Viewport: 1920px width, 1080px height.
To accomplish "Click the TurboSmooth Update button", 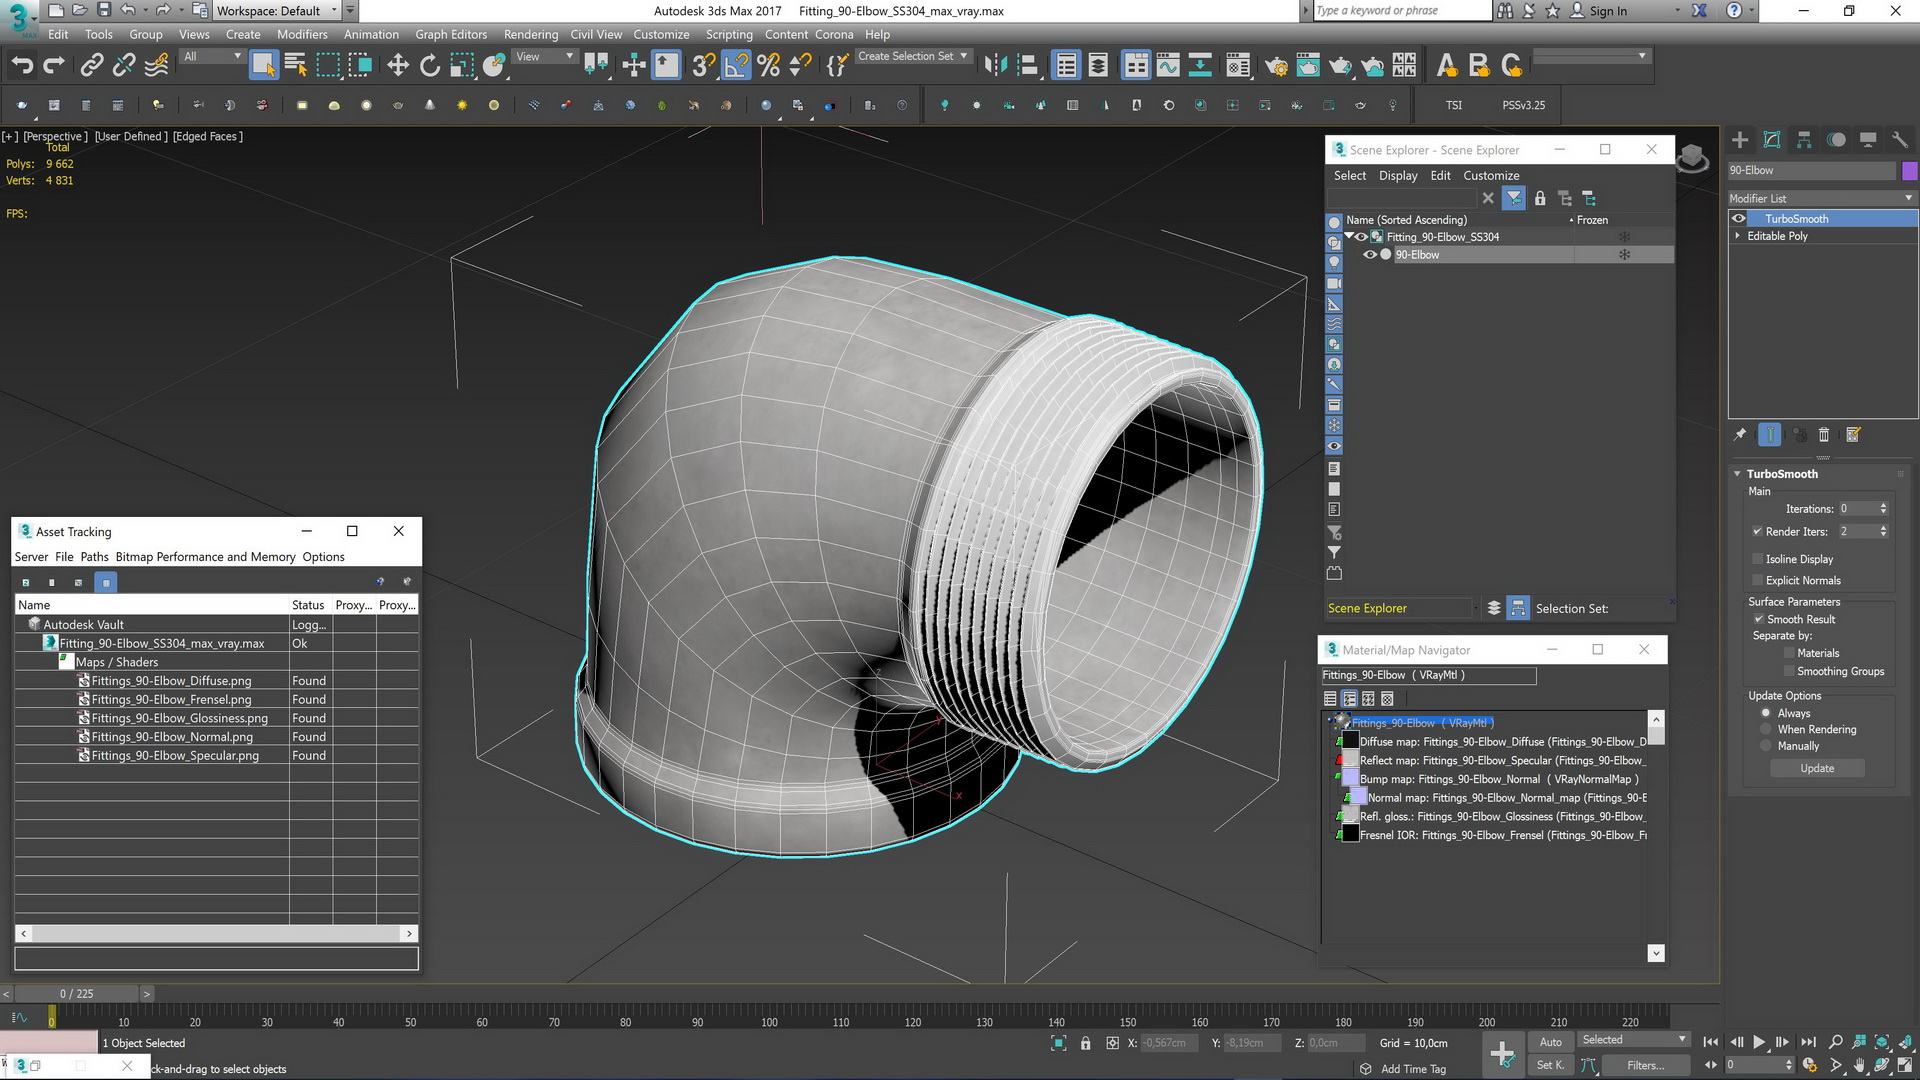I will pos(1817,769).
